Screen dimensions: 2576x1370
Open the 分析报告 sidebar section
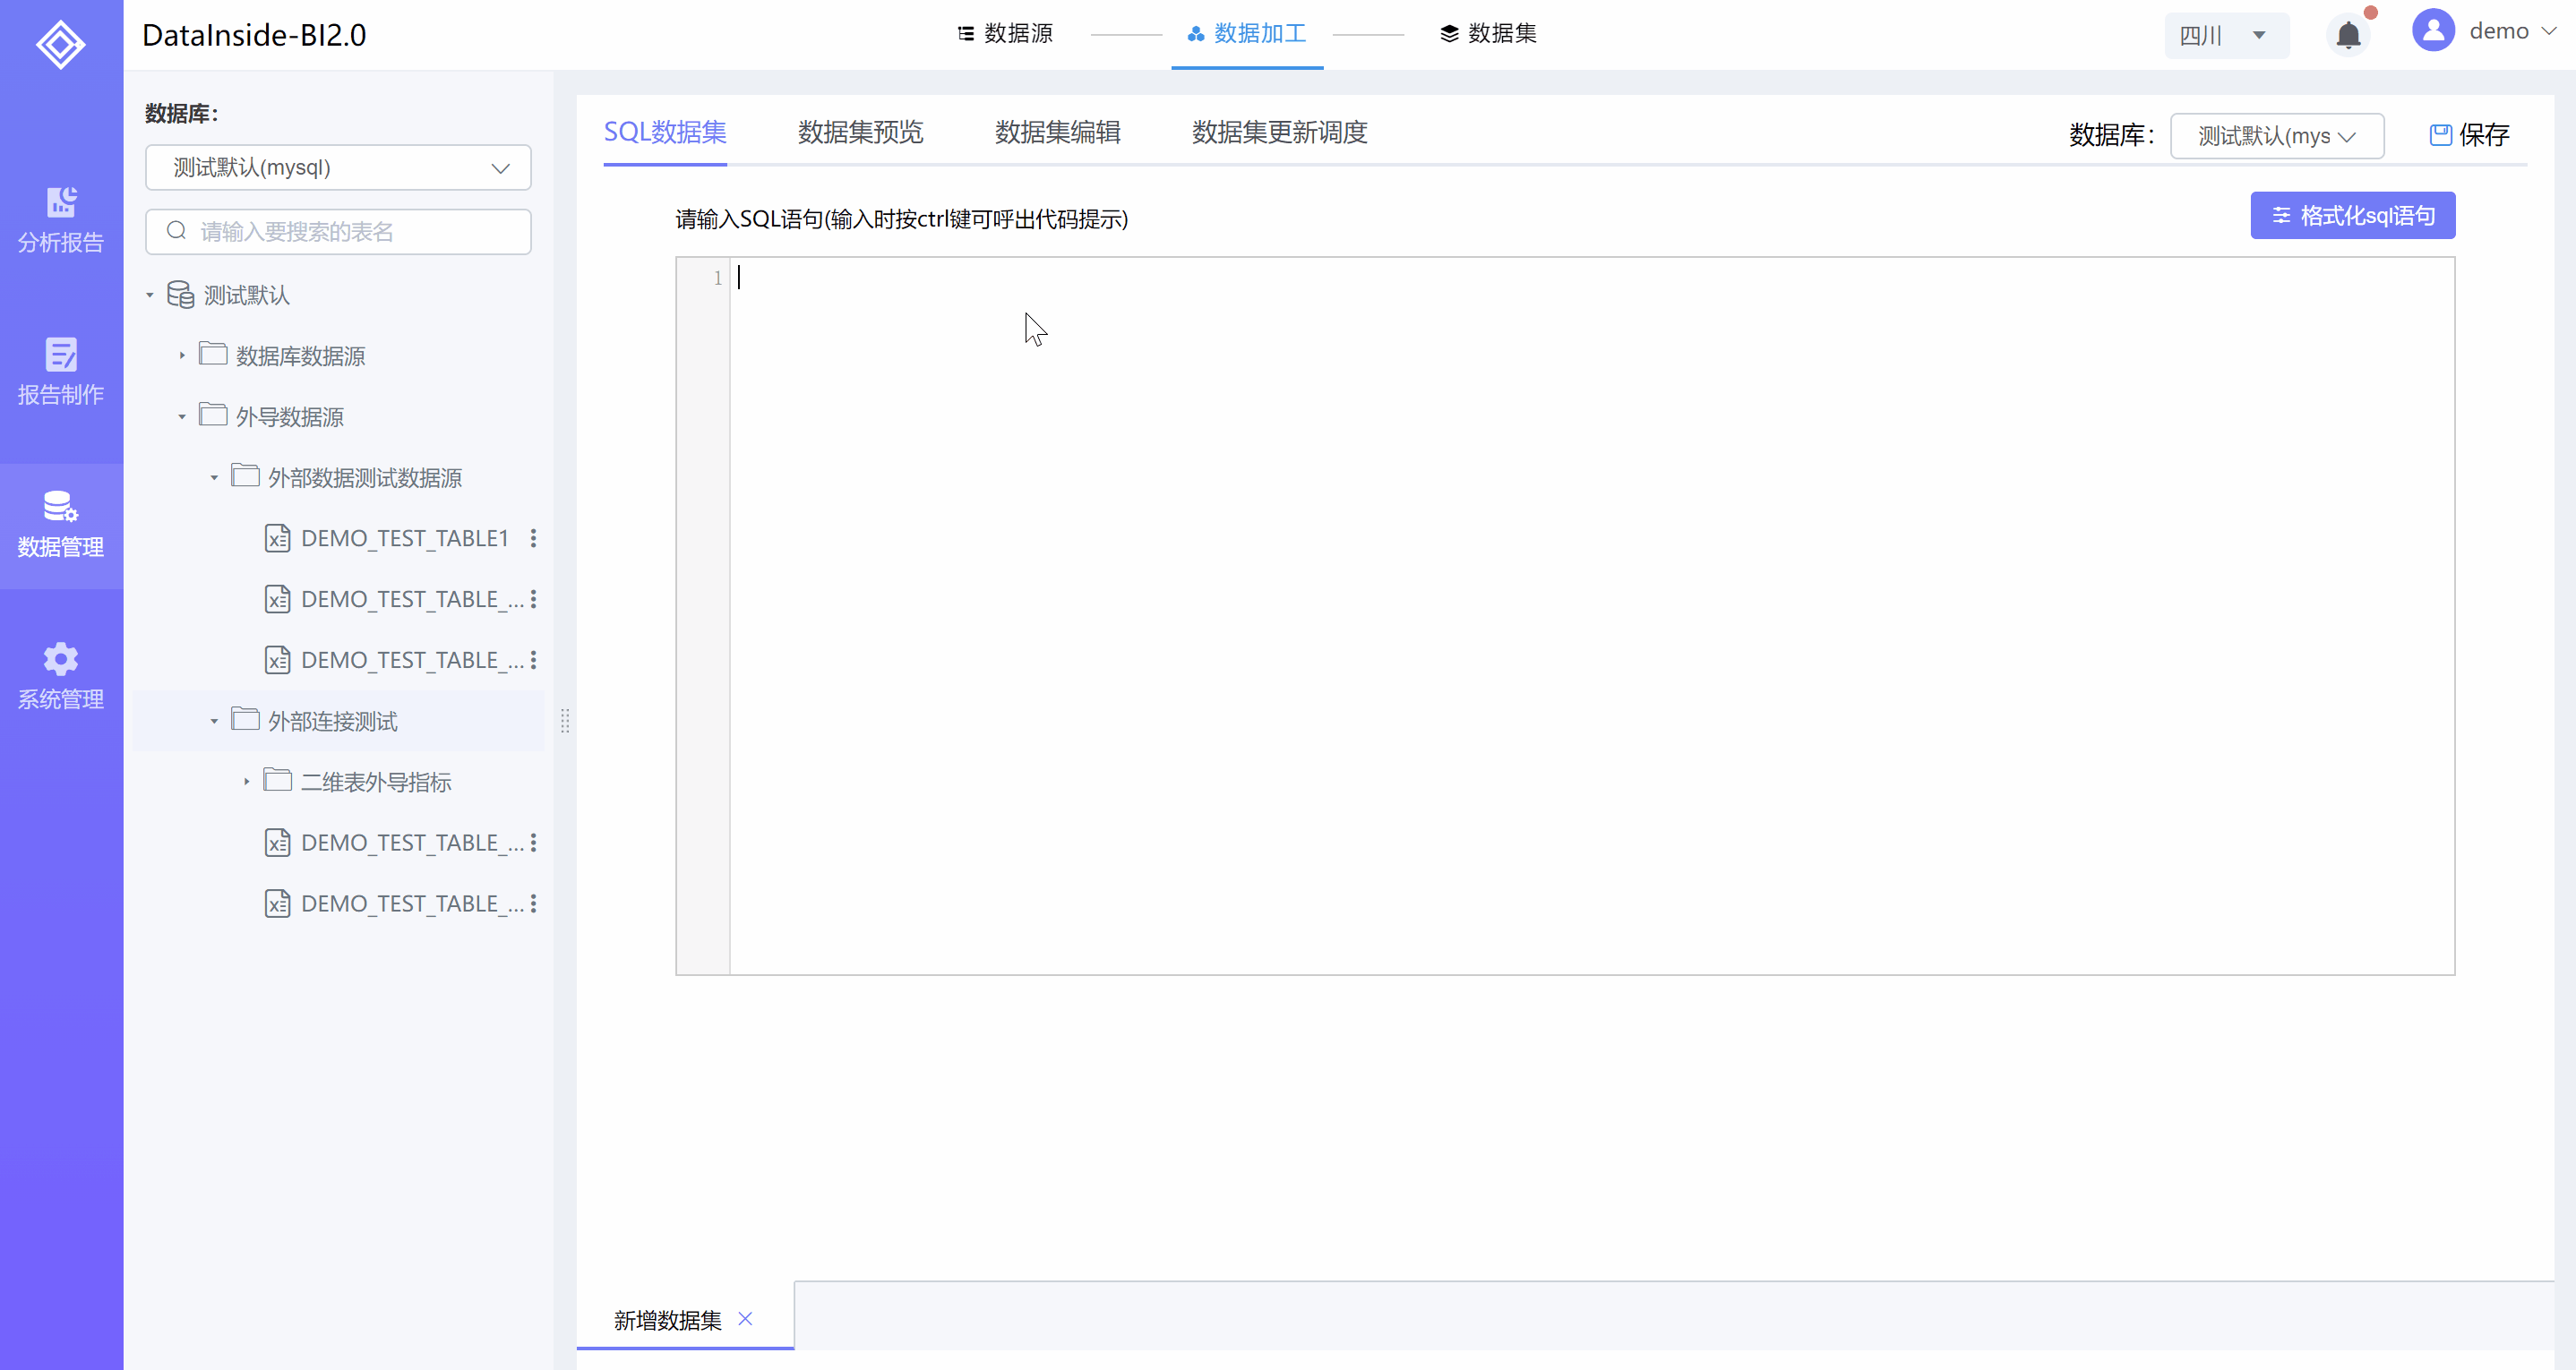(61, 219)
